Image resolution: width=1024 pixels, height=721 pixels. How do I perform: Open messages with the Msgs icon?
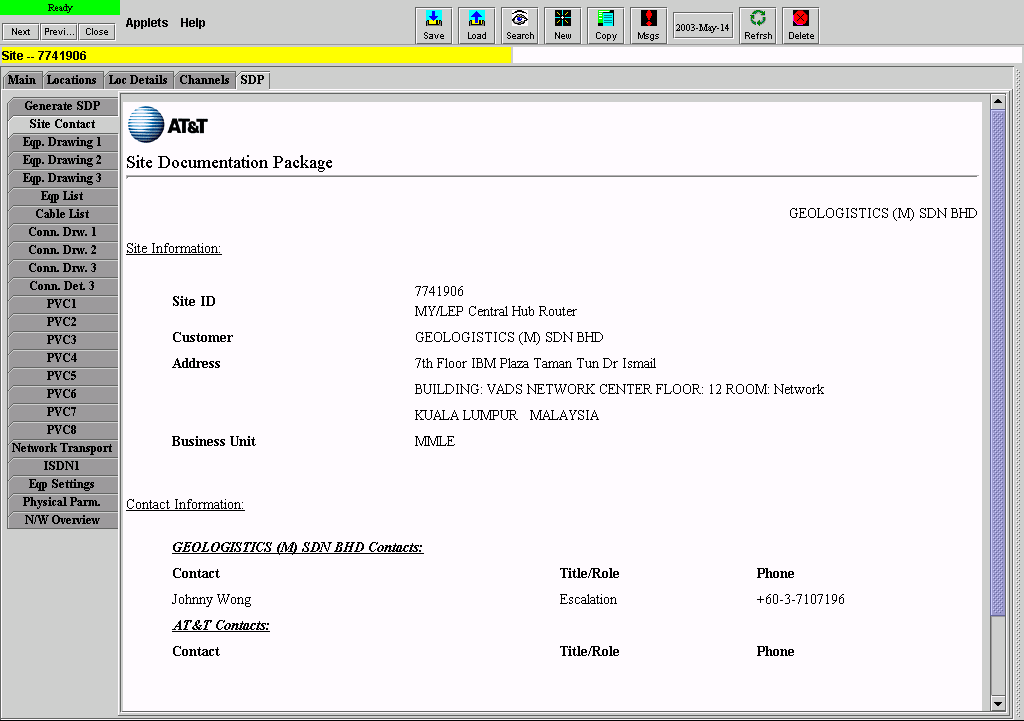648,25
